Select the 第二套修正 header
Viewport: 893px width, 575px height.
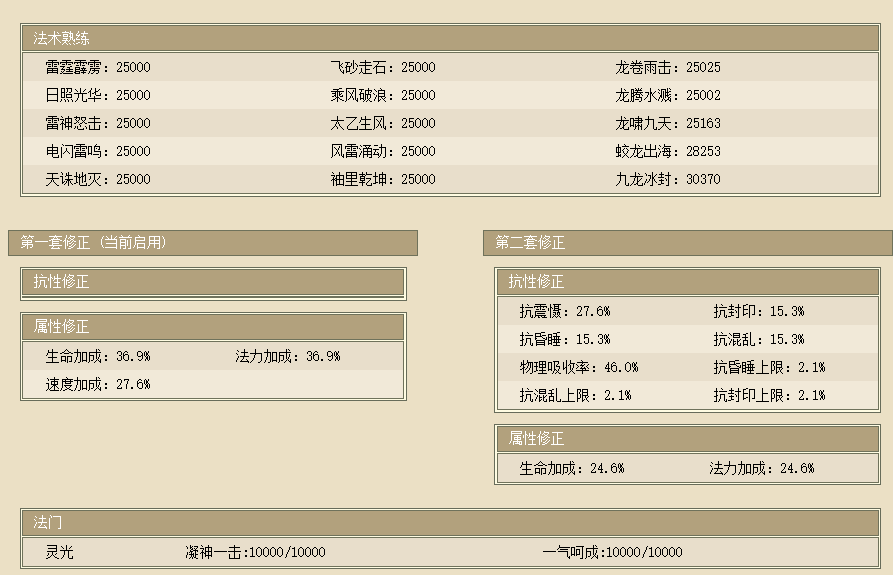[530, 243]
